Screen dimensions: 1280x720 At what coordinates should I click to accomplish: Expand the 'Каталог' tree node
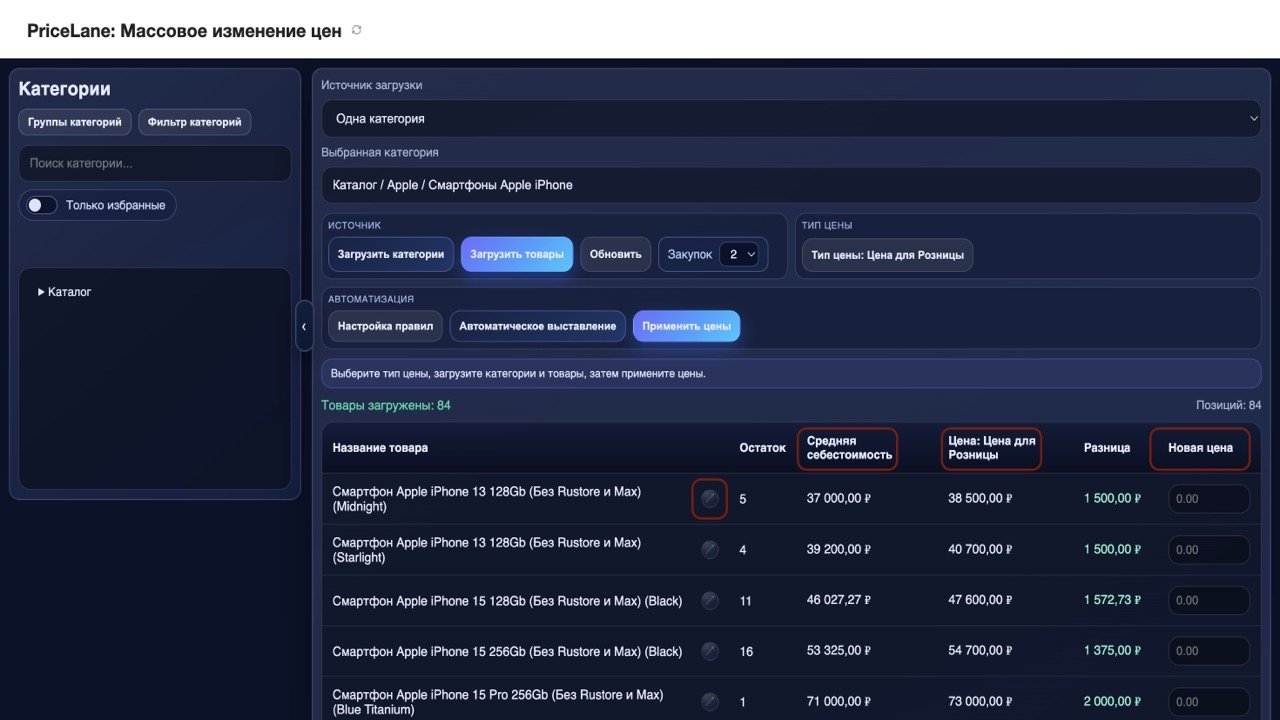point(42,292)
